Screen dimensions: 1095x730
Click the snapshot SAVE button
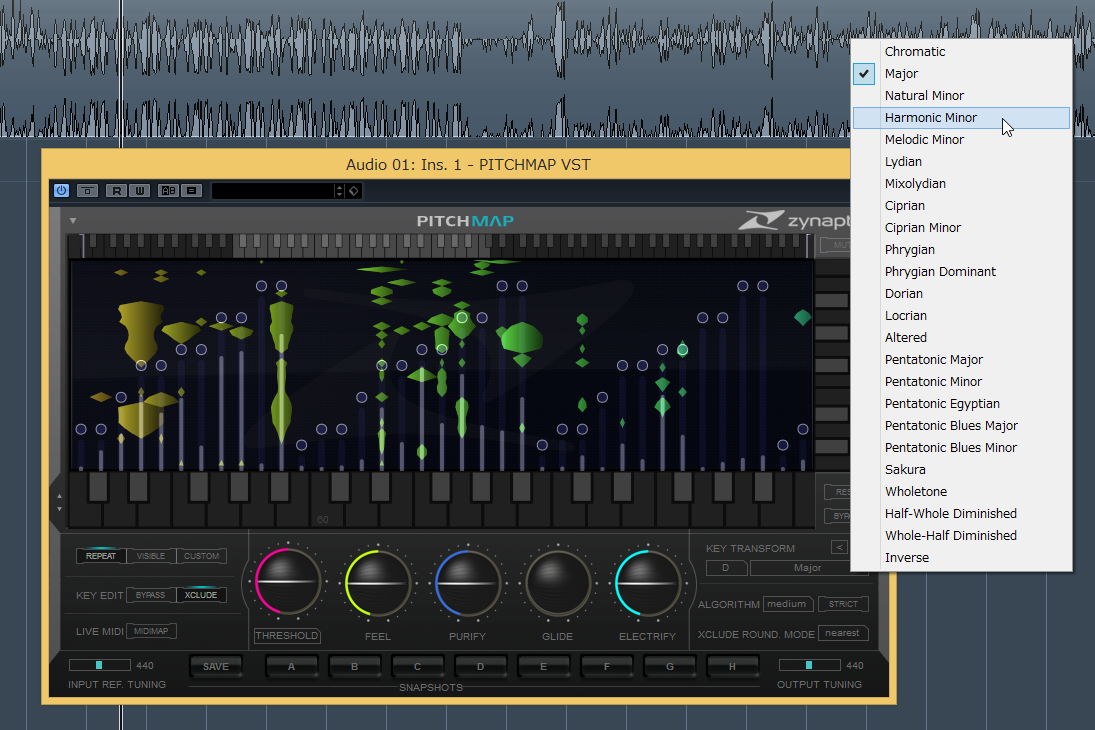[216, 666]
